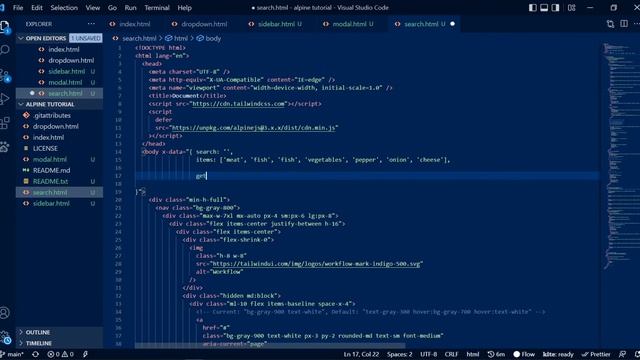This screenshot has width=640, height=360.
Task: Toggle bottom panel layout button
Action: click(x=544, y=8)
